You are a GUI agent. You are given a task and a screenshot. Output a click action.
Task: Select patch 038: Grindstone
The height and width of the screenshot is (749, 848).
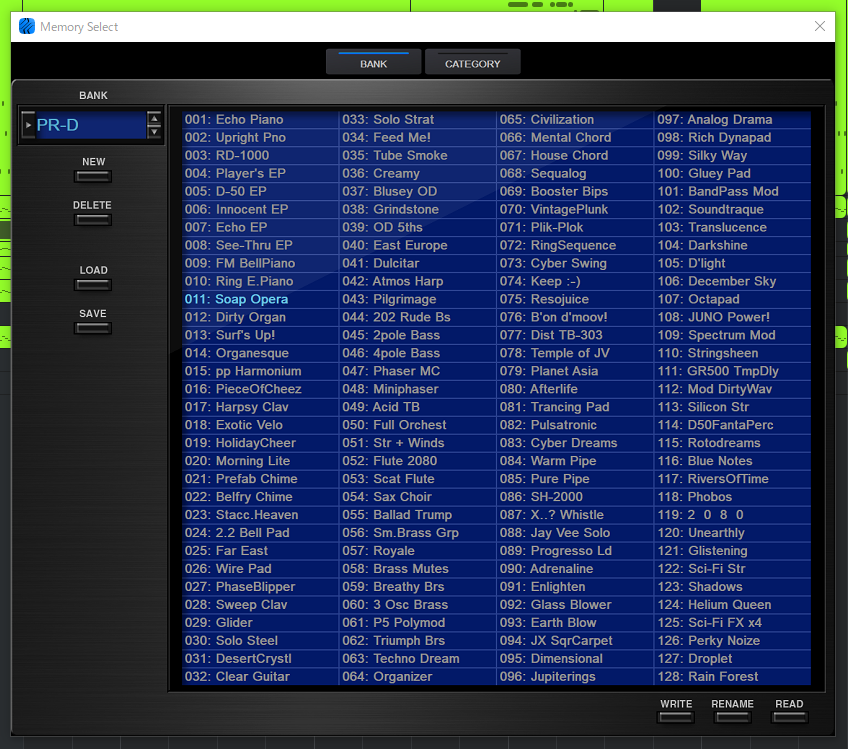tap(418, 209)
